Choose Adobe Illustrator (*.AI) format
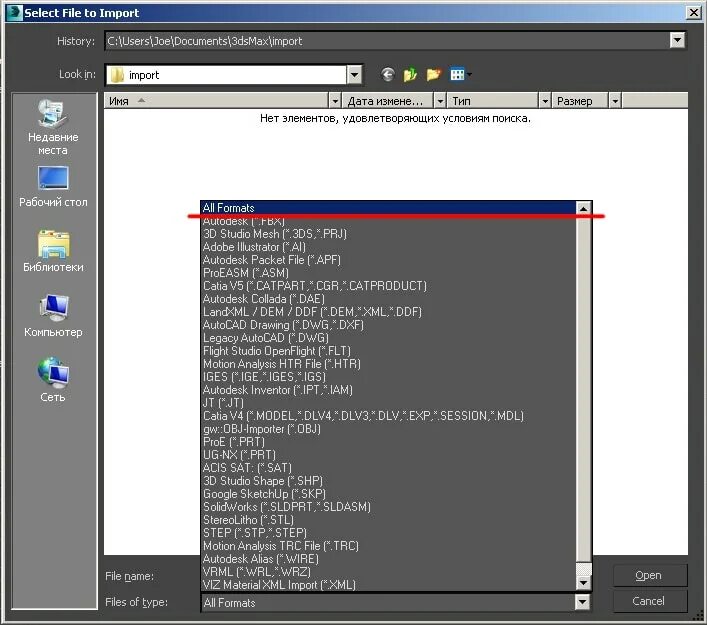Screen dimensions: 707x625 click(x=388, y=247)
